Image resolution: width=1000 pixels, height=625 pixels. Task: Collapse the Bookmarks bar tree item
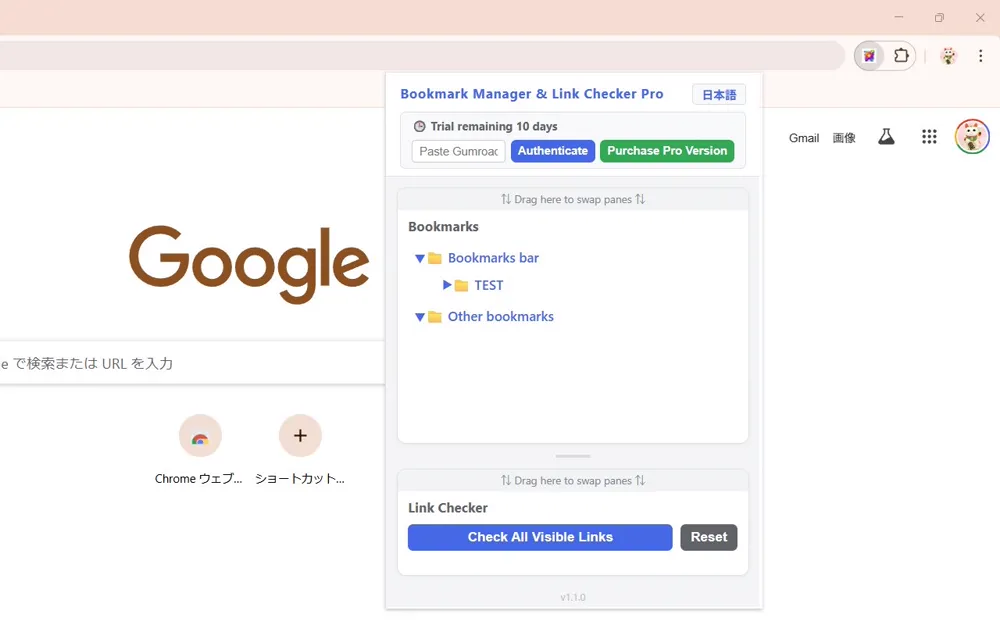[420, 257]
